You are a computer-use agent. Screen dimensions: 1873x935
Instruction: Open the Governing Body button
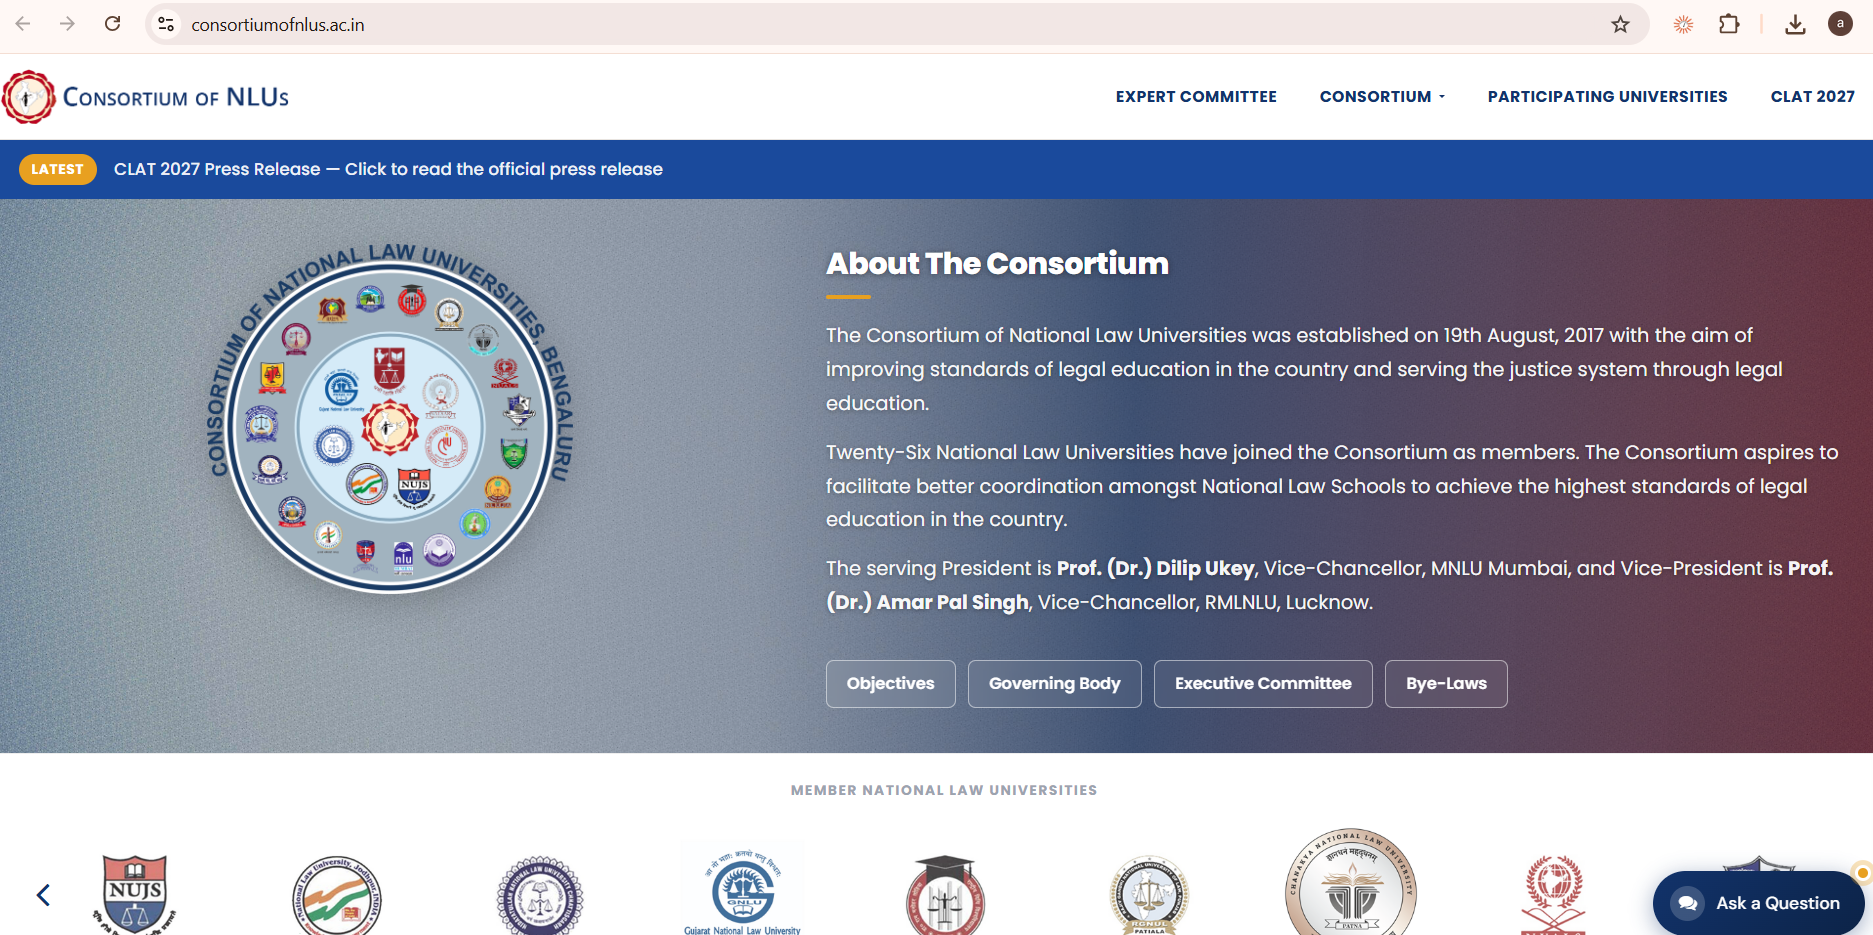click(1054, 684)
